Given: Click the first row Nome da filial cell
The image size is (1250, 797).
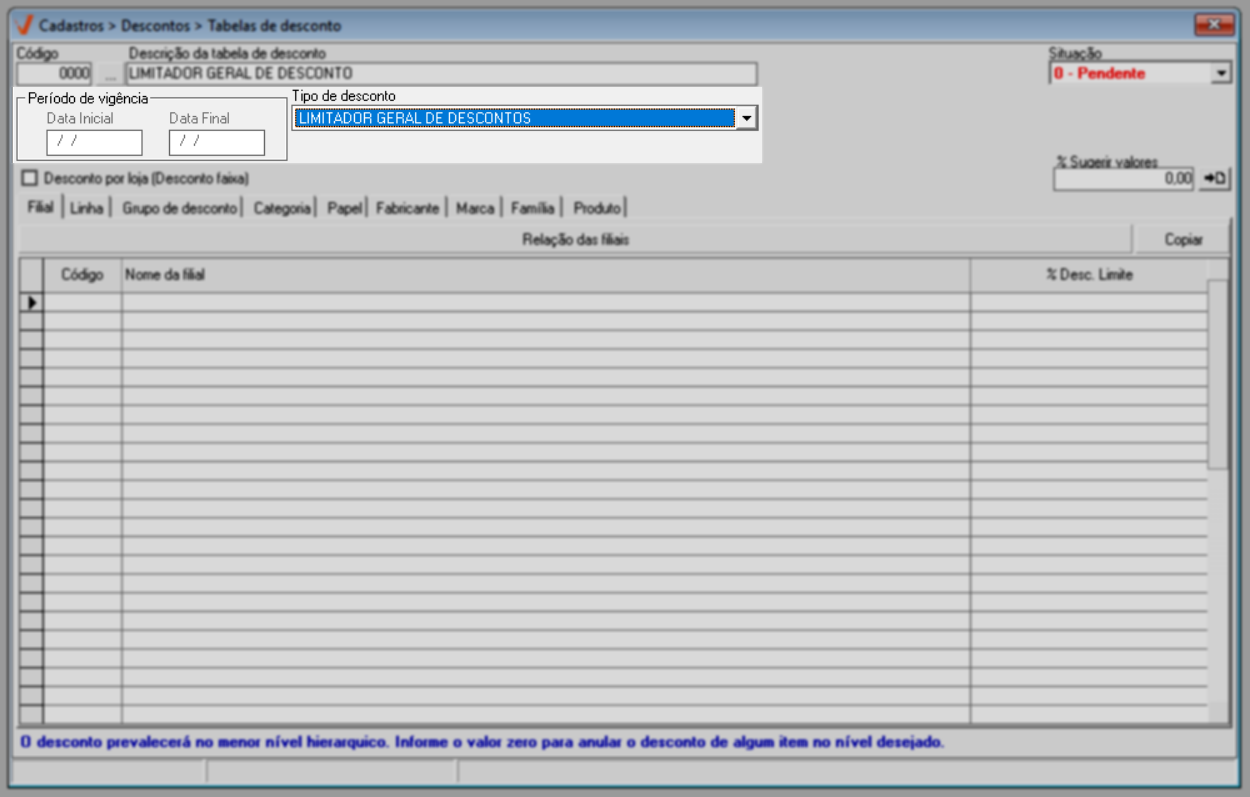Looking at the screenshot, I should [546, 302].
